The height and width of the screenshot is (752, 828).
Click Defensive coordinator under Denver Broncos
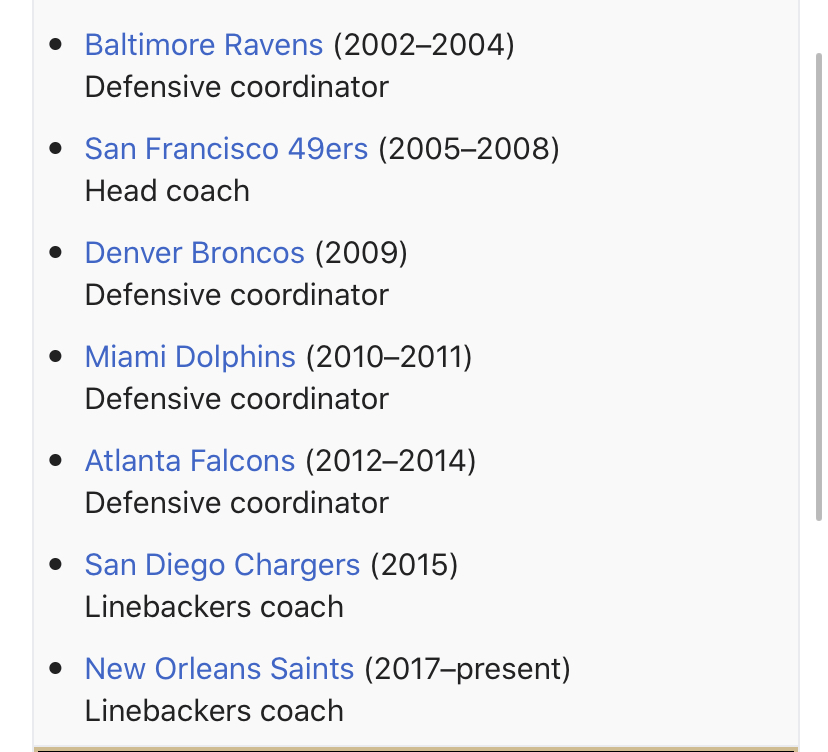[x=237, y=295]
